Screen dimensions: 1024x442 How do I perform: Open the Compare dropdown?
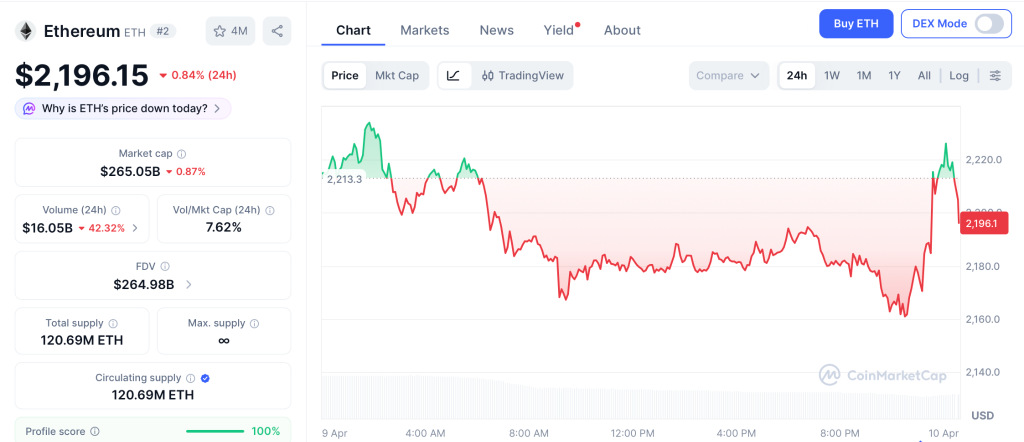click(728, 76)
